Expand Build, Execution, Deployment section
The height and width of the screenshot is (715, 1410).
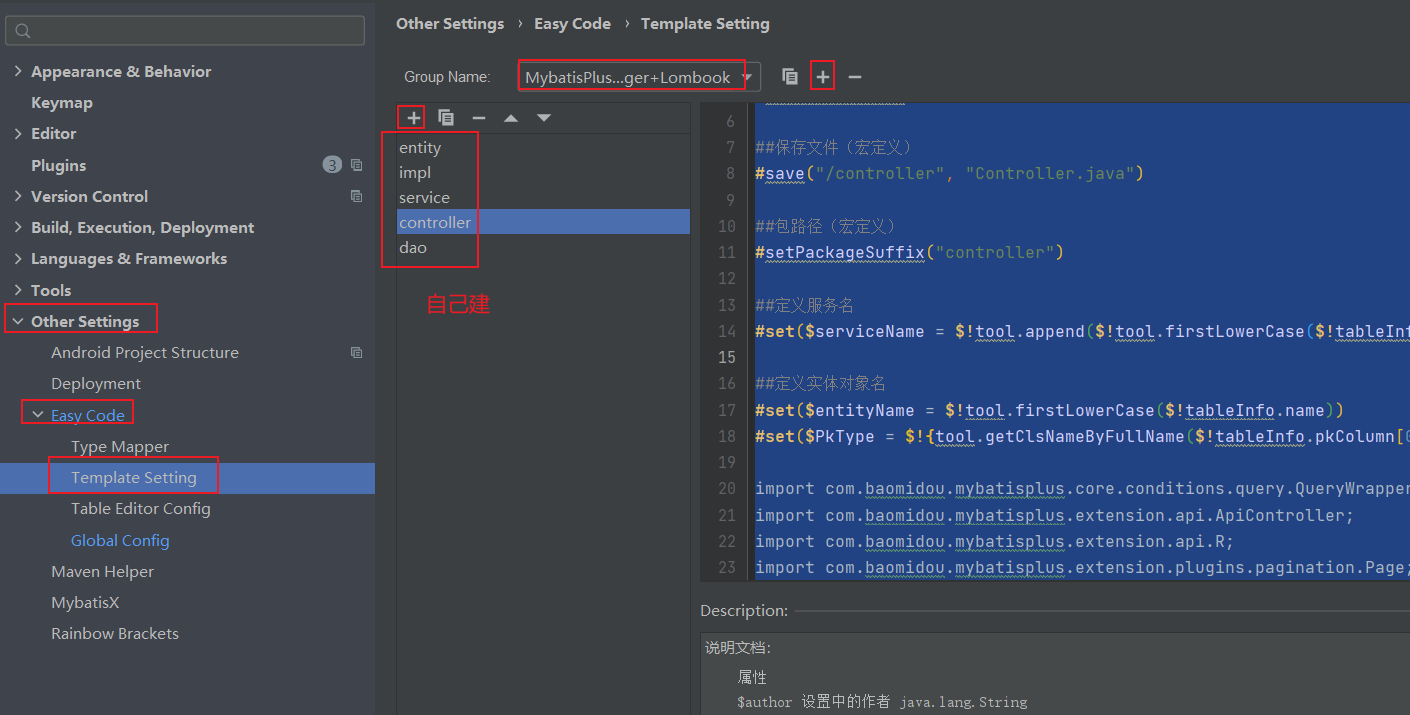18,227
